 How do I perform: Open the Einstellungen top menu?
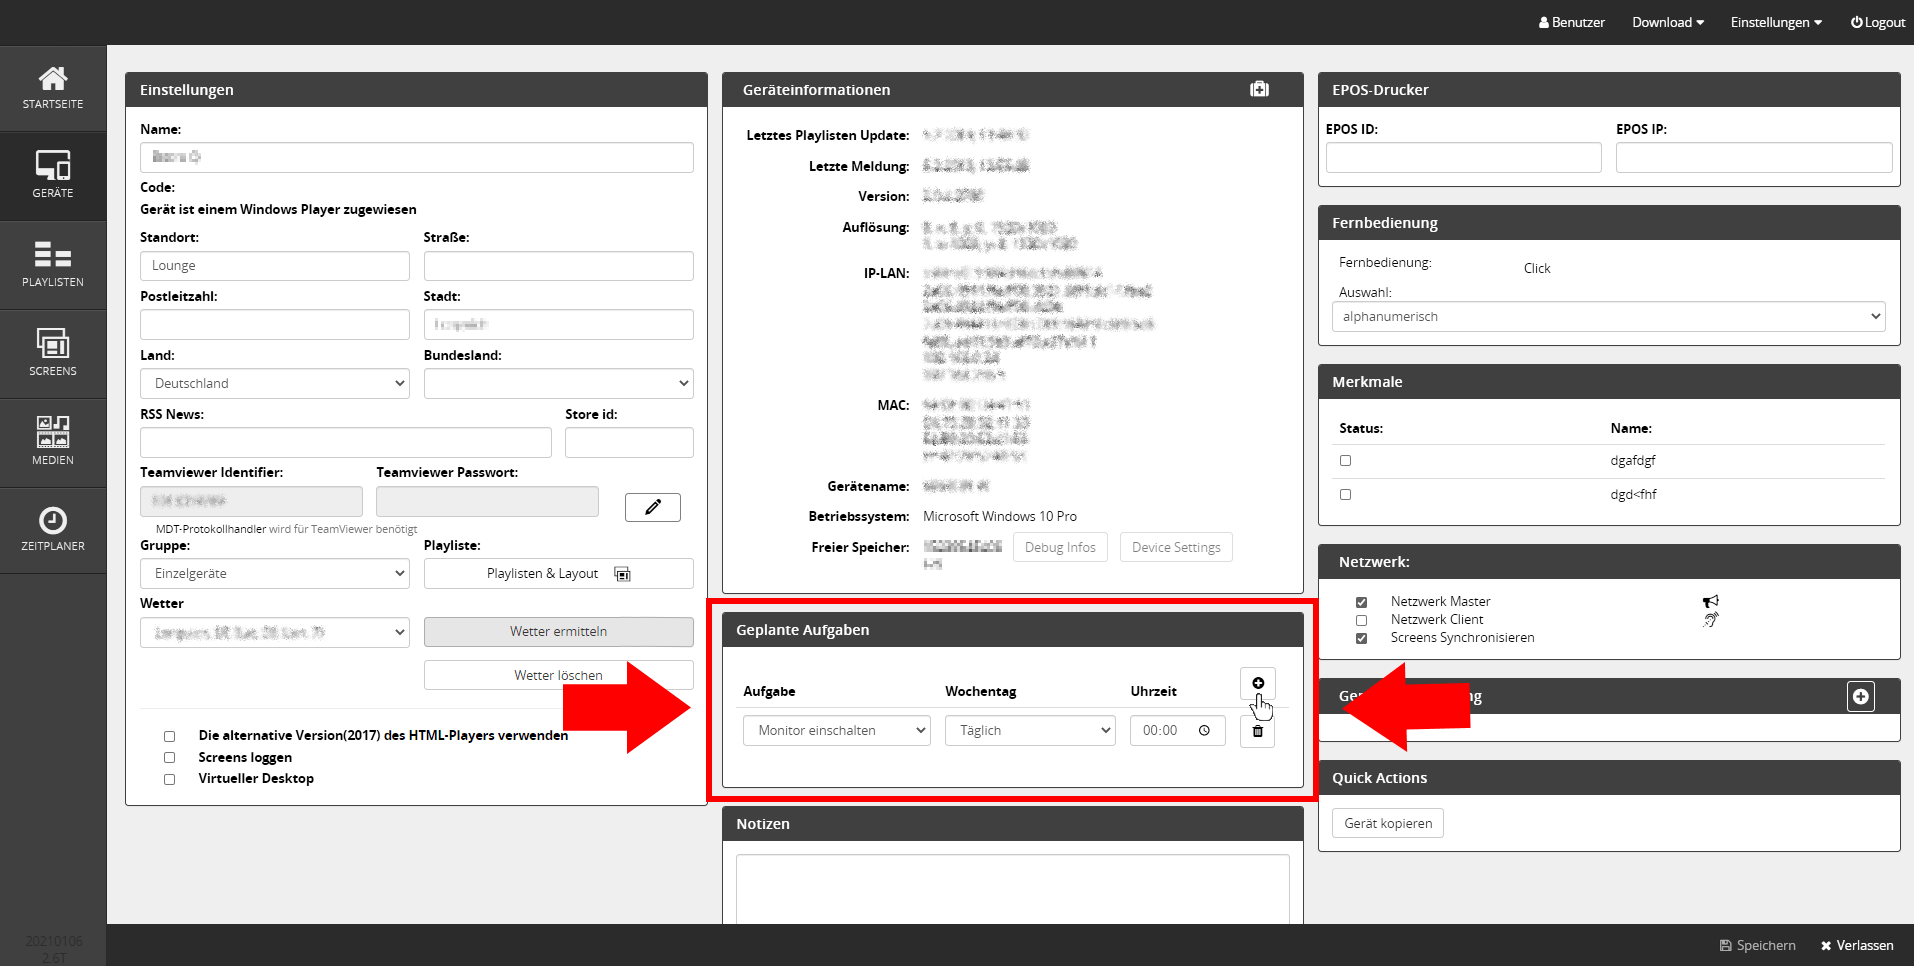point(1775,22)
